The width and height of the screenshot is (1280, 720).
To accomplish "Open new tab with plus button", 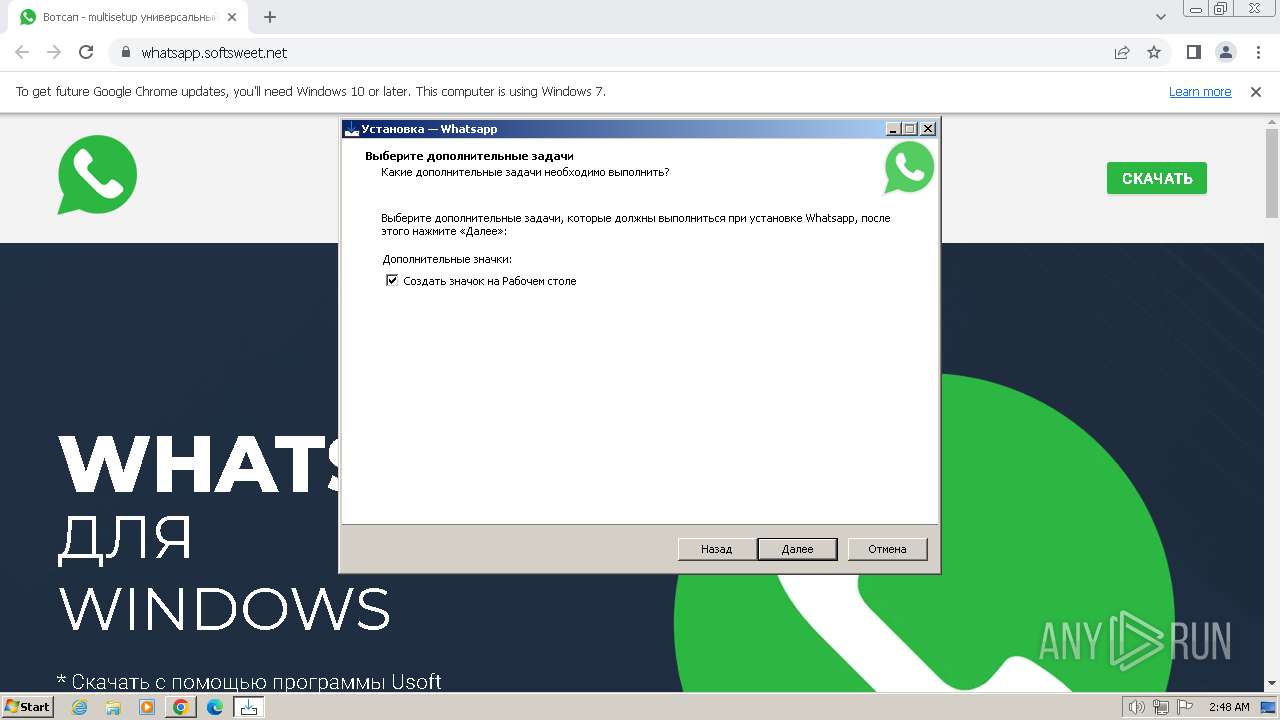I will [x=270, y=17].
